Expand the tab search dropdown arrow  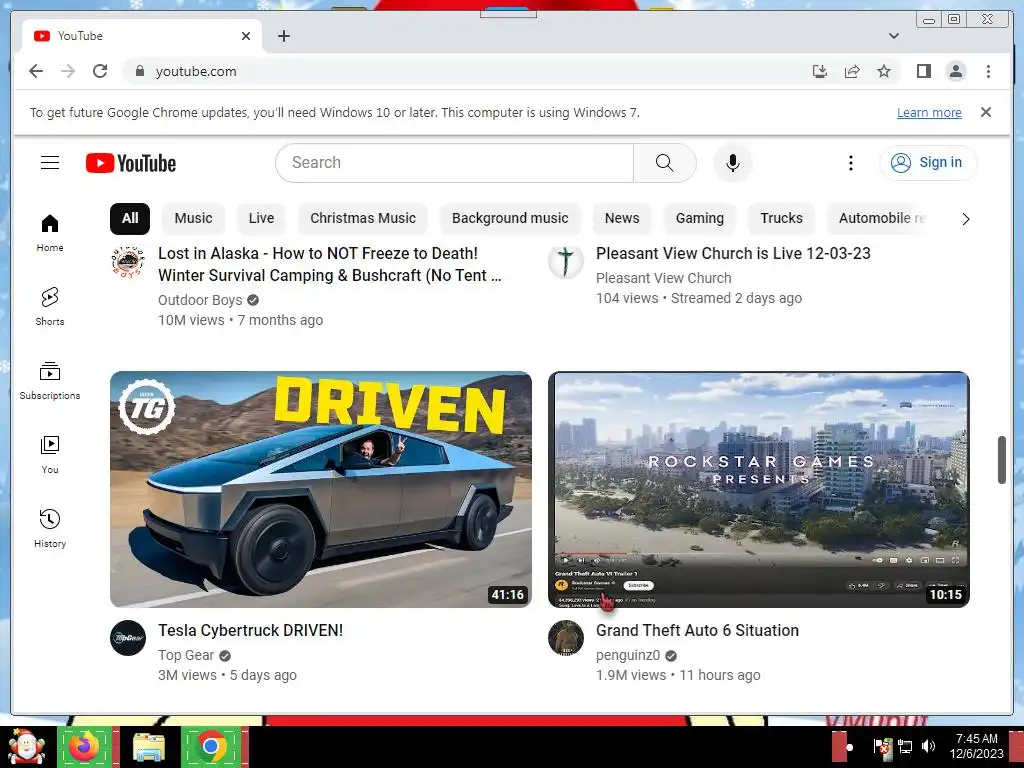[x=893, y=36]
